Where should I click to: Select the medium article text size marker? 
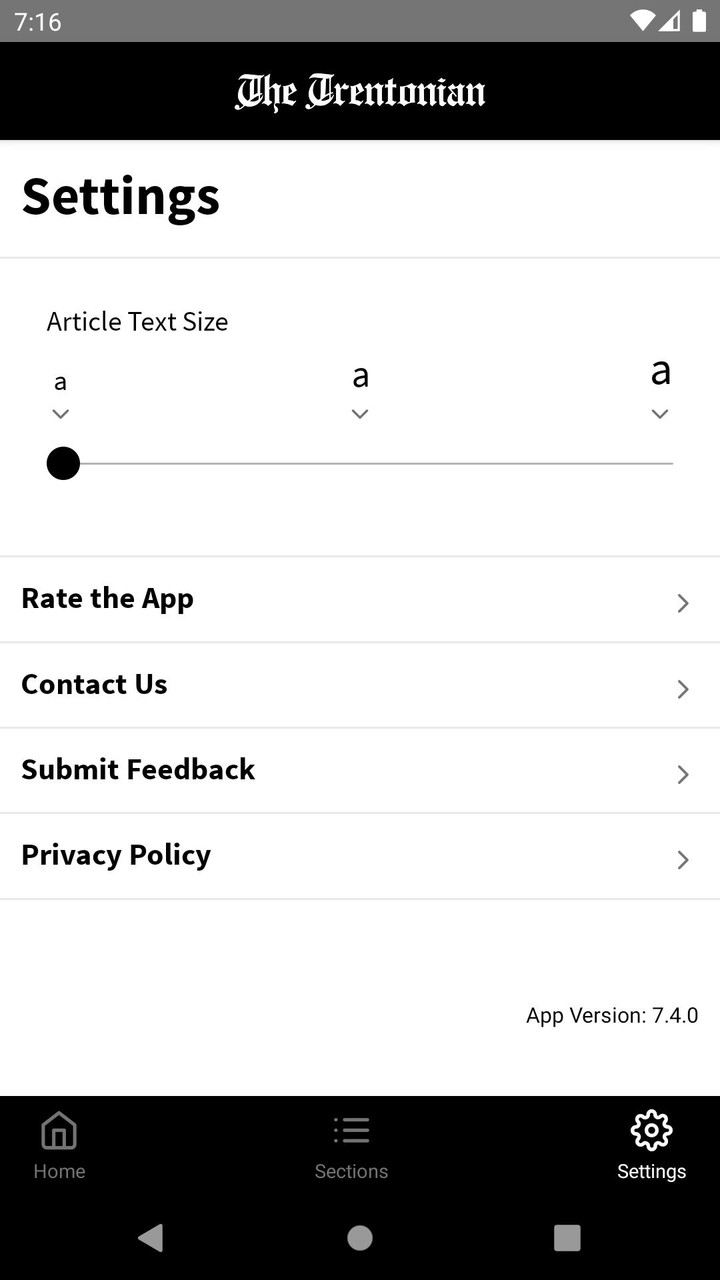[360, 392]
